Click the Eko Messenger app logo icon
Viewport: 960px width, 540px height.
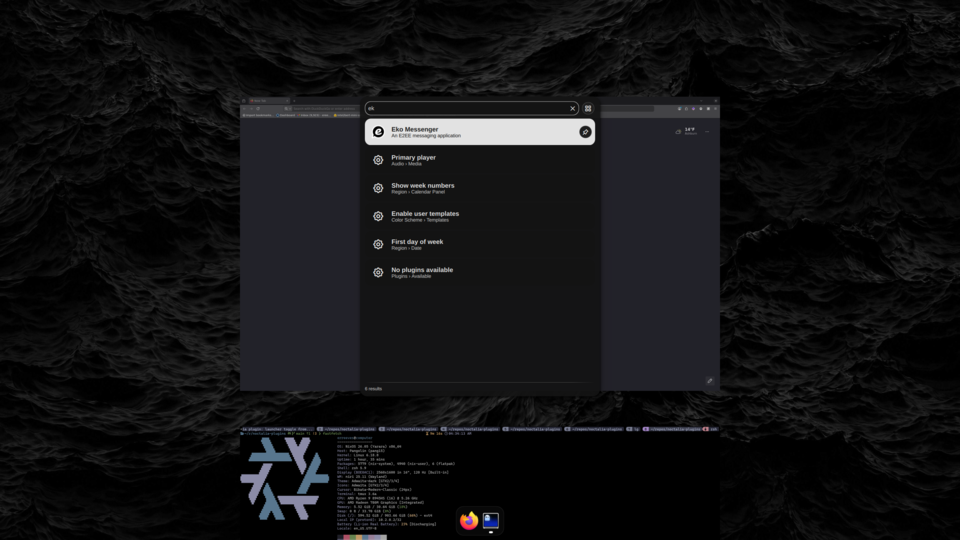click(378, 132)
